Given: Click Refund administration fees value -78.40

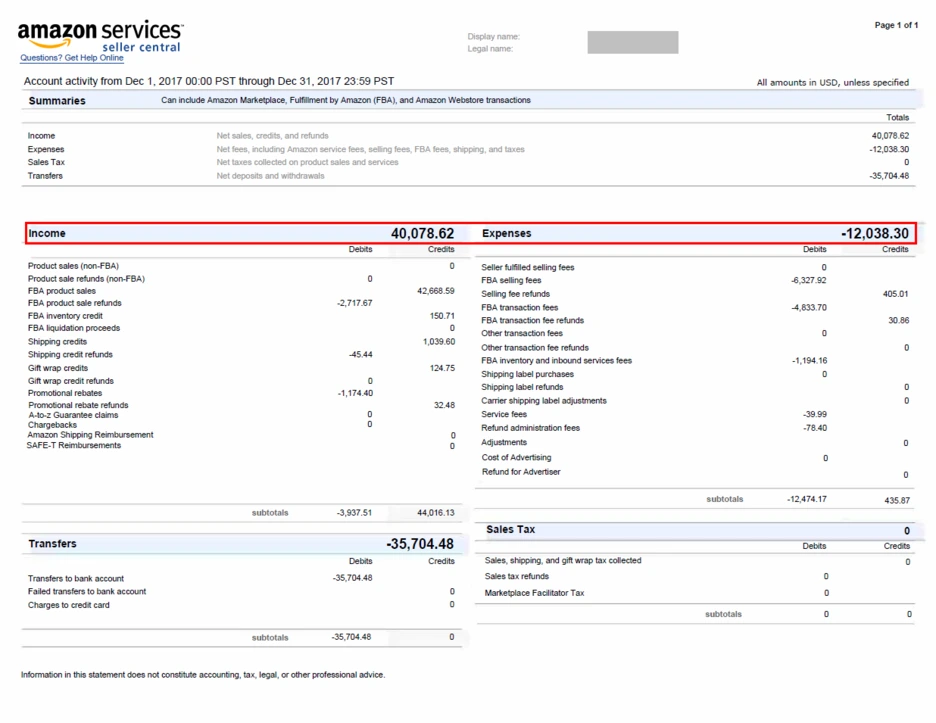Looking at the screenshot, I should click(x=815, y=427).
